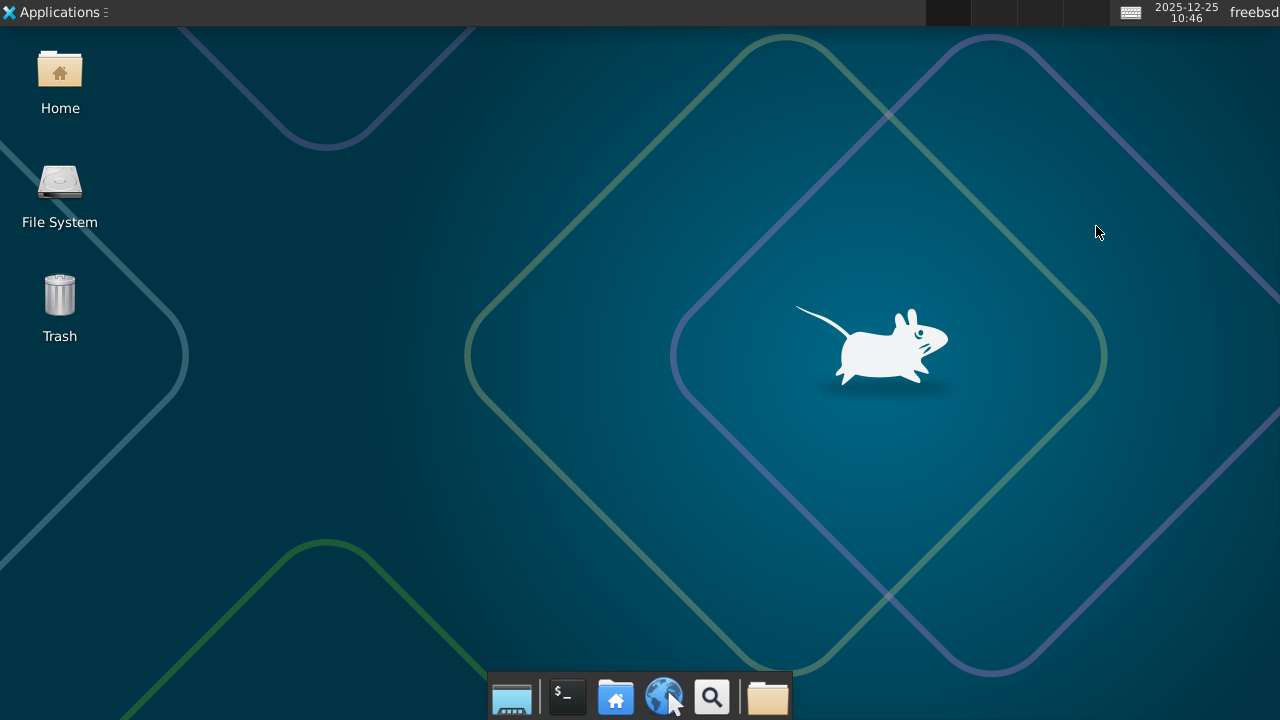Click the freebsd username in the panel

(1253, 12)
